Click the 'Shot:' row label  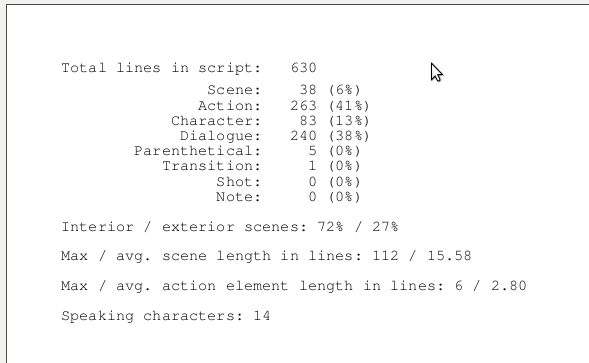(239, 182)
